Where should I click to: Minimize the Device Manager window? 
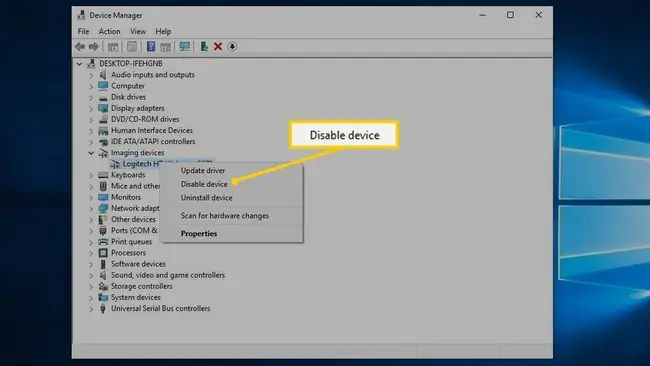tap(483, 15)
